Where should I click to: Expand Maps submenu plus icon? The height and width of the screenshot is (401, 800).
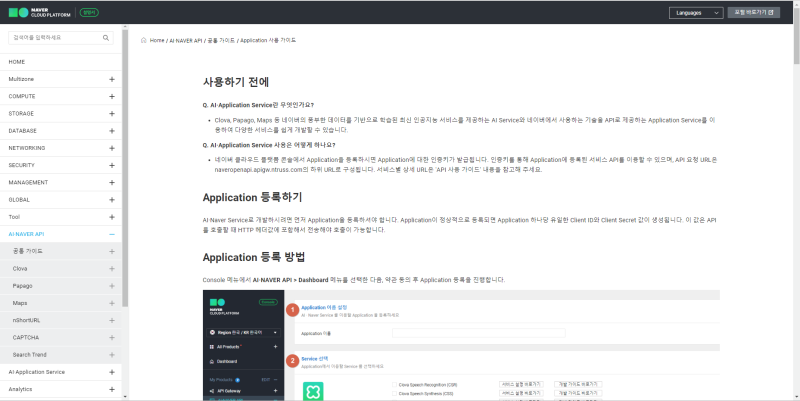point(112,304)
